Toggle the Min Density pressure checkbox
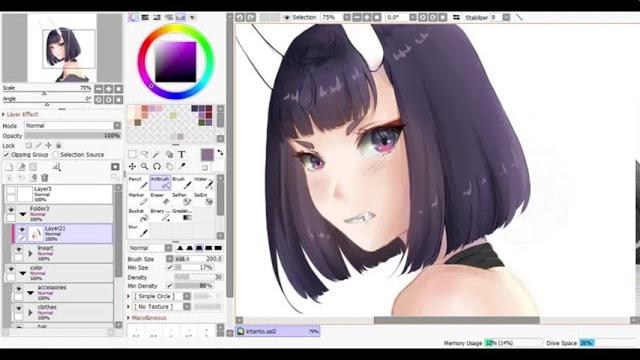640x360 pixels. tap(170, 286)
